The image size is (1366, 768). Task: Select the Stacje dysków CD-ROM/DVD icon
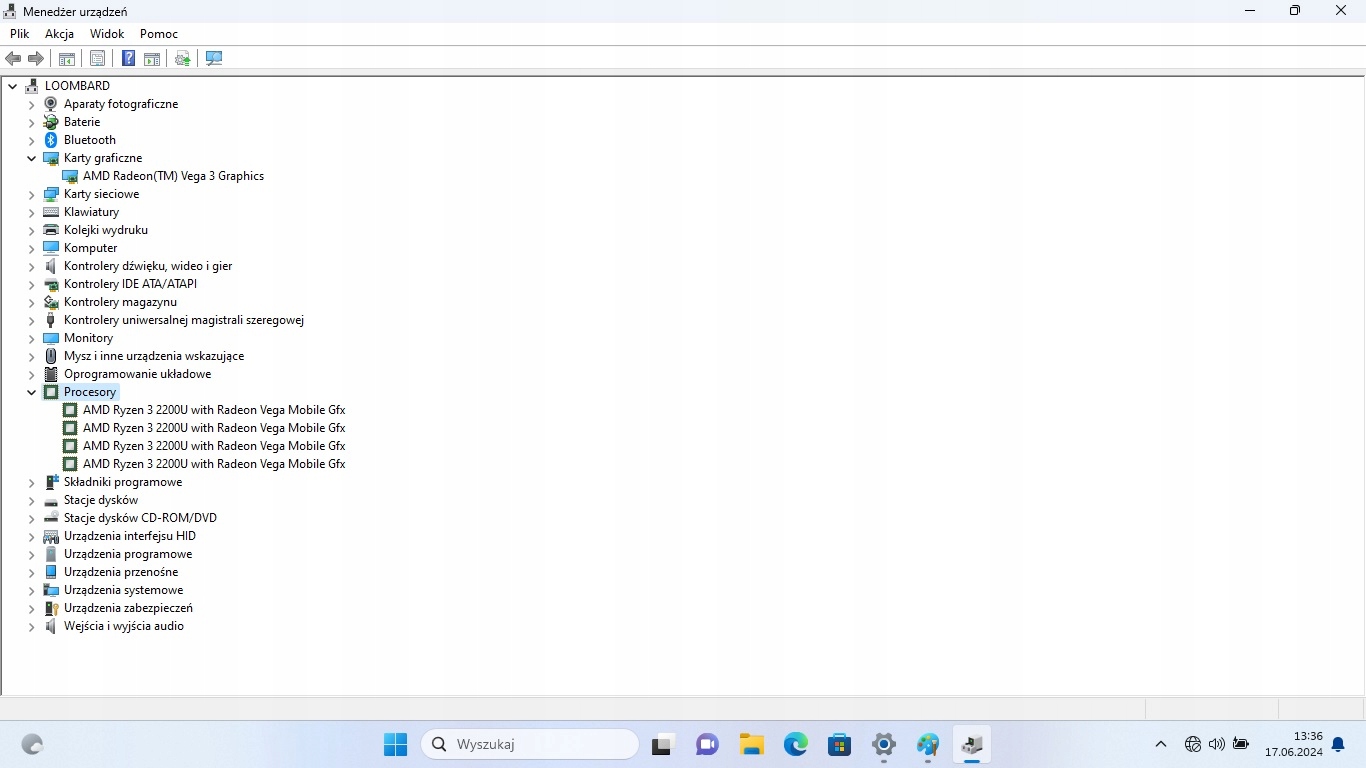[51, 518]
